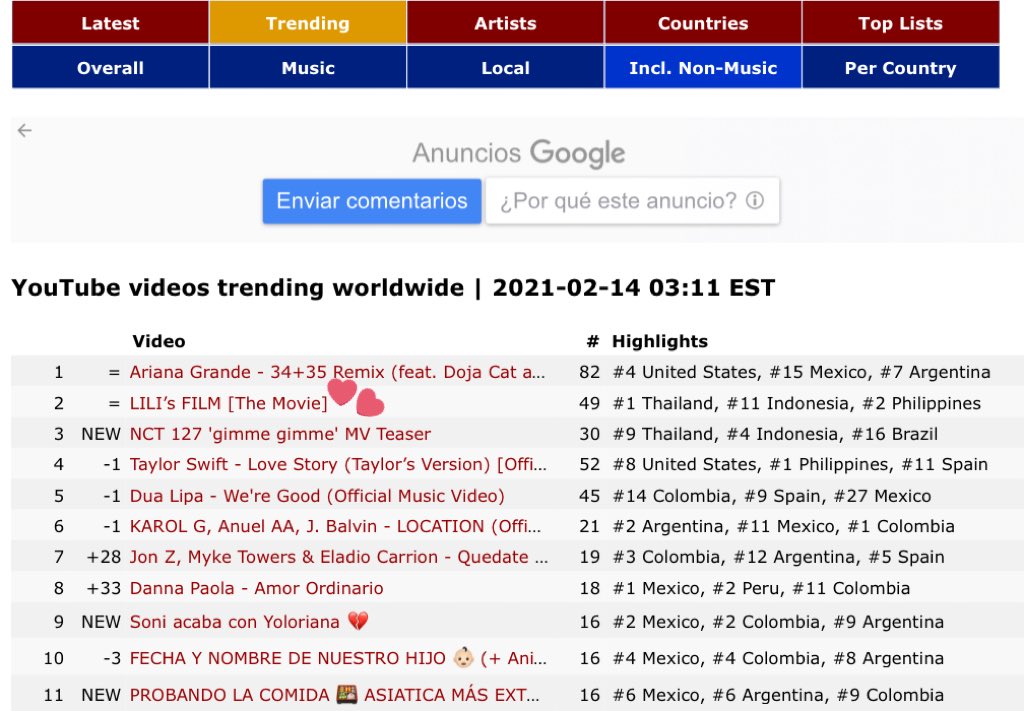Go to the Countries tab
The image size is (1024, 711).
(703, 23)
